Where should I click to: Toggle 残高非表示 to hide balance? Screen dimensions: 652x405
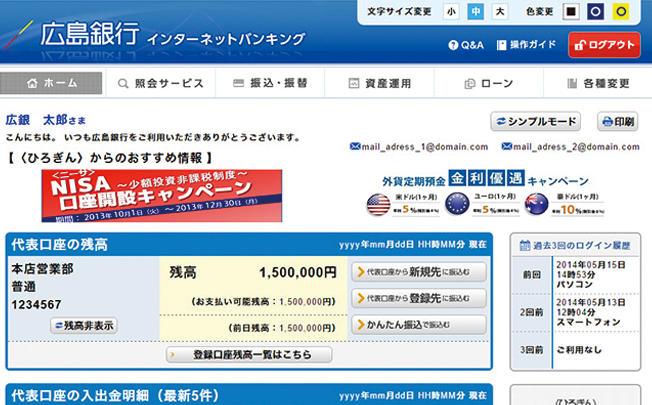click(84, 326)
